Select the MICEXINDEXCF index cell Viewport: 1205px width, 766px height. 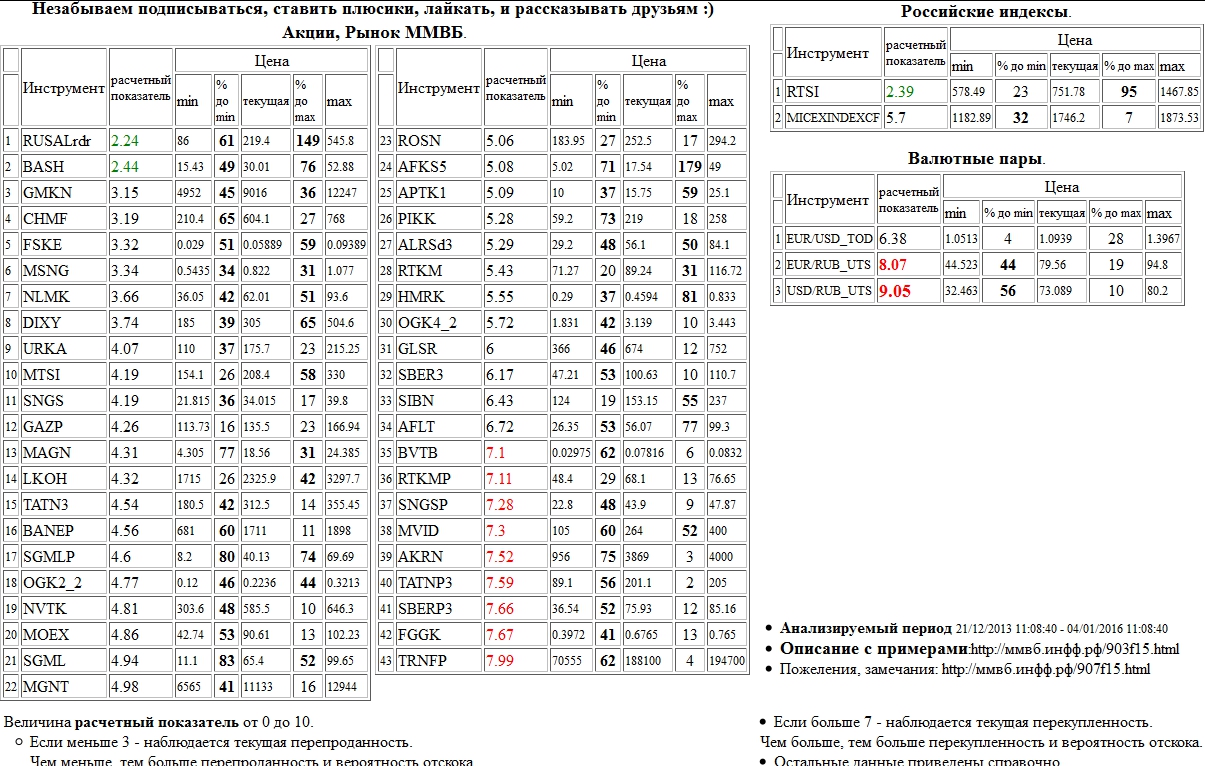tap(833, 117)
